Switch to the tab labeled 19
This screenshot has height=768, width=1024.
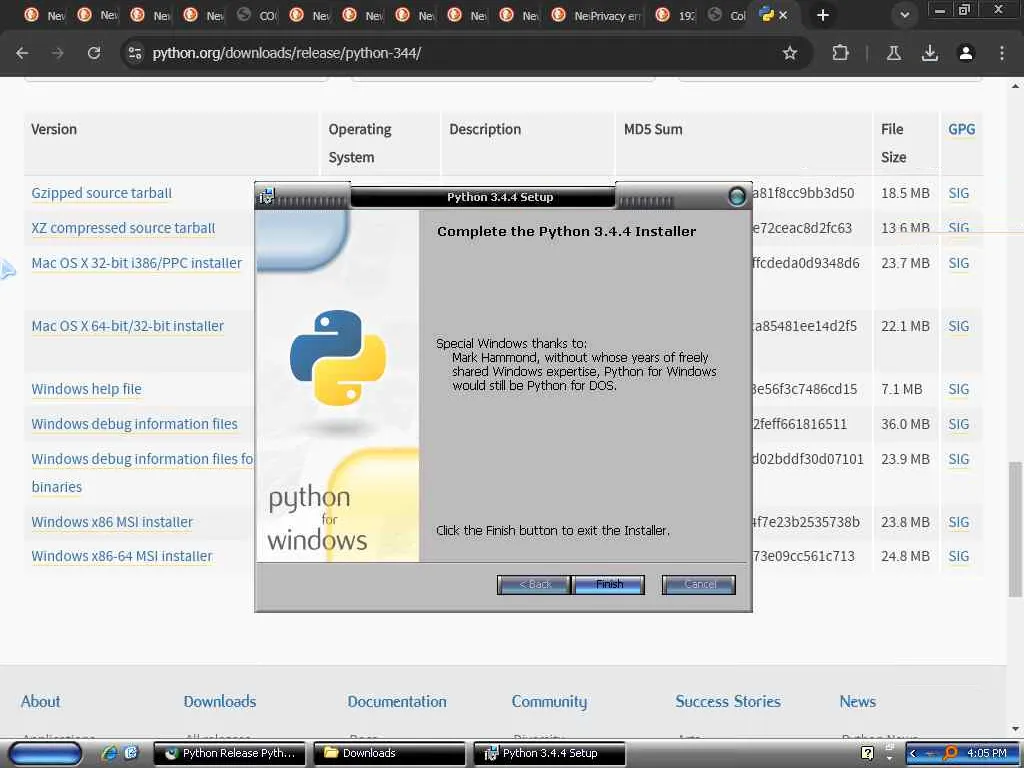click(x=677, y=15)
